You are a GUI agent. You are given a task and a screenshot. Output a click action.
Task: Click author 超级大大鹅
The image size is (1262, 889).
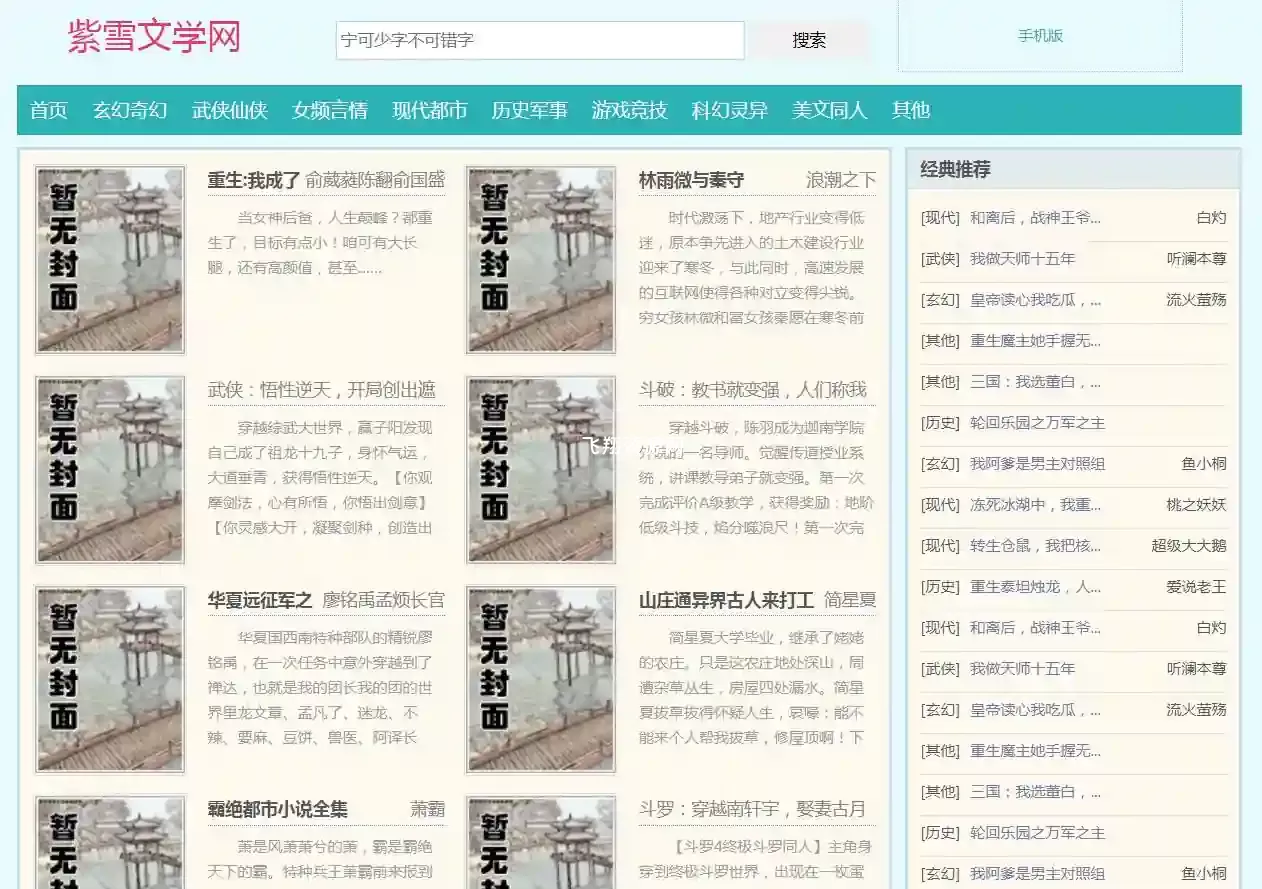point(1189,546)
